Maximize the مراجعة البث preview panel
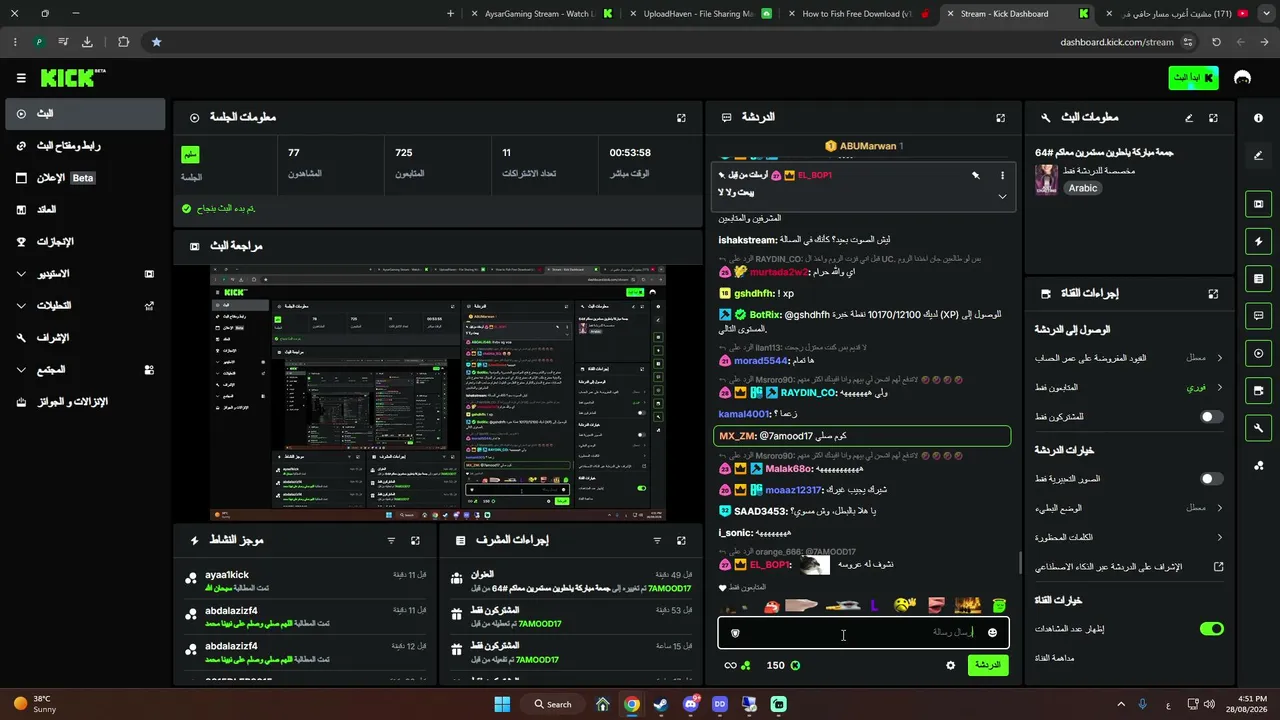 pos(681,246)
